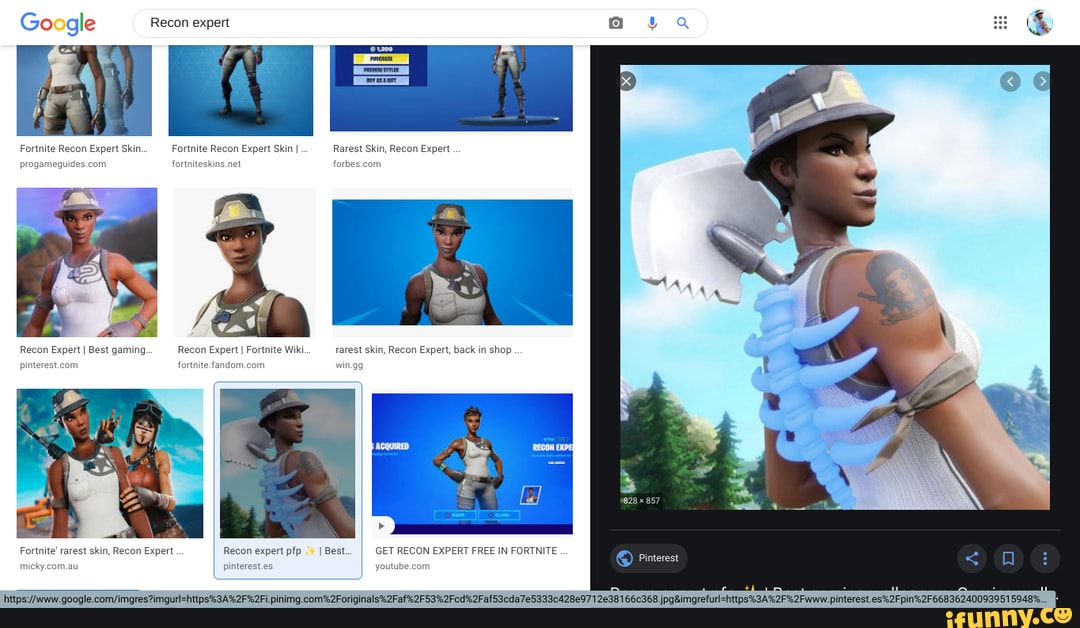Open 'GET RECON EXPERT FREE IN FORTNITE' title
The height and width of the screenshot is (628, 1080).
point(471,551)
